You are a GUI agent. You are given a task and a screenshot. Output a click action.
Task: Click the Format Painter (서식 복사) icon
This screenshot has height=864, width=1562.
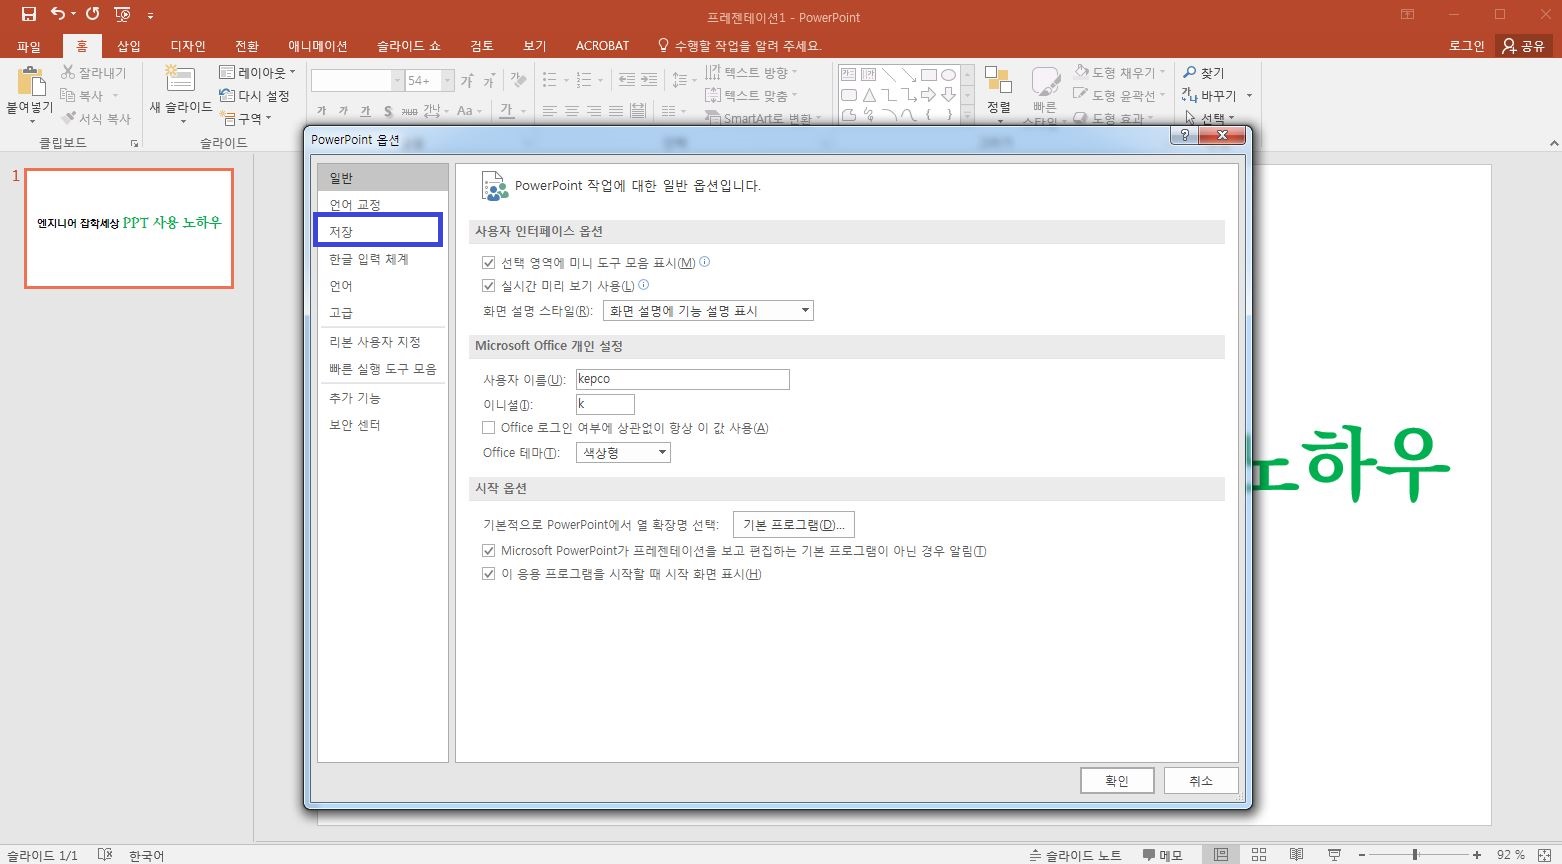(x=68, y=119)
